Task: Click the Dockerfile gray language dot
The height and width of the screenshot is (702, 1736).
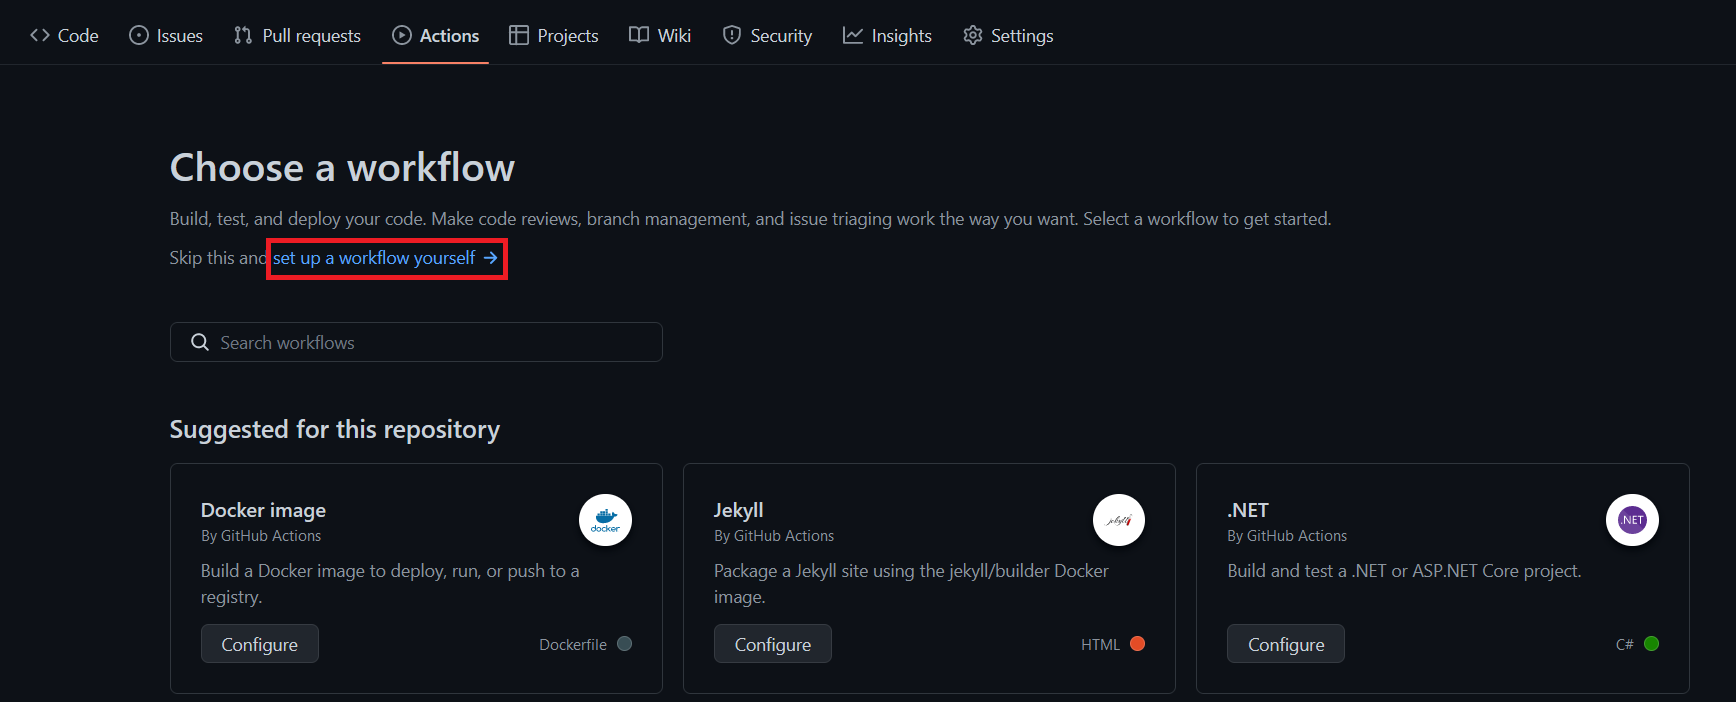Action: click(625, 644)
